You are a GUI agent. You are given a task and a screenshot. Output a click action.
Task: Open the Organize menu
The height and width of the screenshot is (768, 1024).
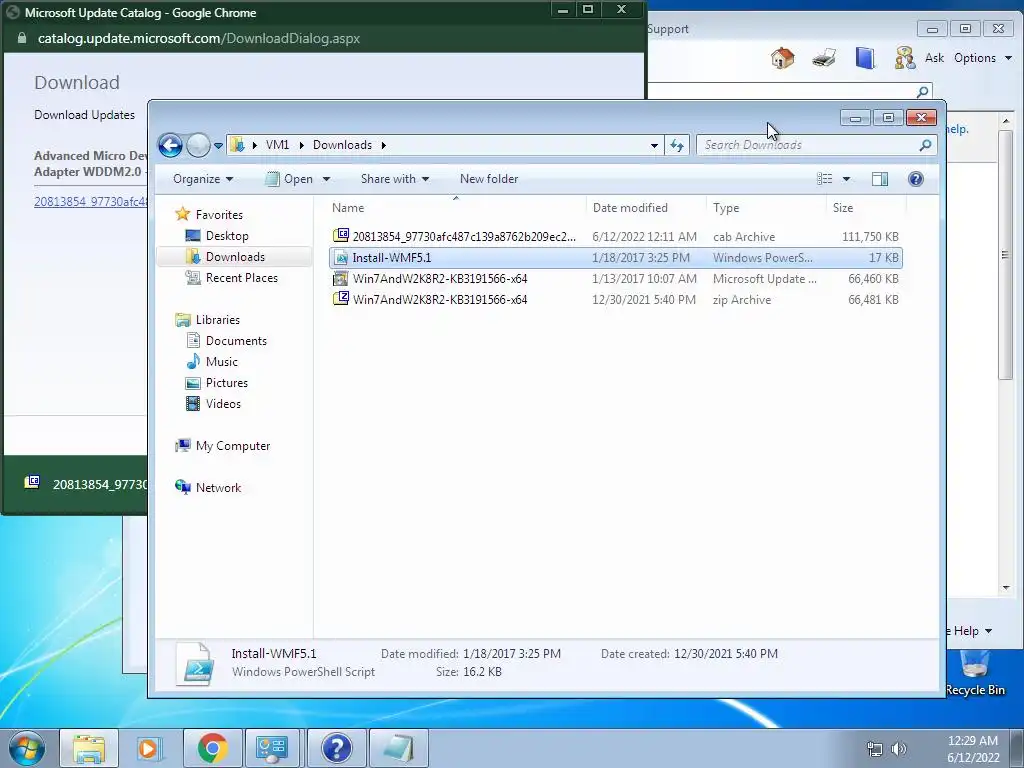point(202,179)
